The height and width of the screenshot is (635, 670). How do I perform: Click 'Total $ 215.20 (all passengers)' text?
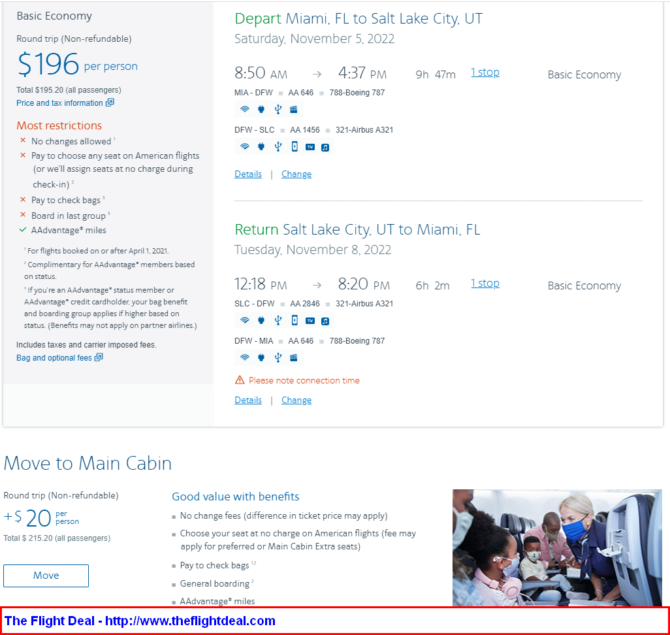tap(57, 538)
